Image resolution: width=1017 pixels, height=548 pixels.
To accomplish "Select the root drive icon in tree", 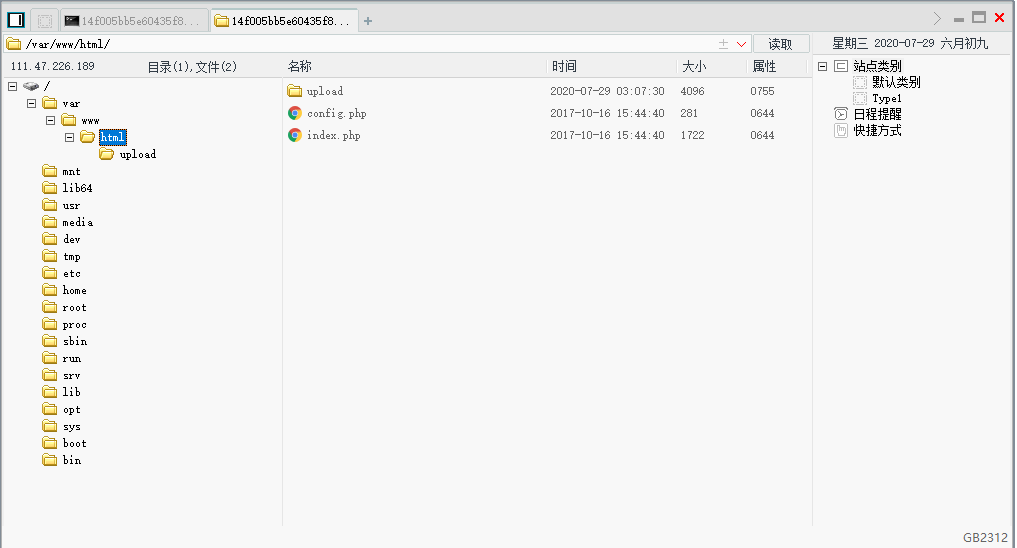I will point(30,86).
